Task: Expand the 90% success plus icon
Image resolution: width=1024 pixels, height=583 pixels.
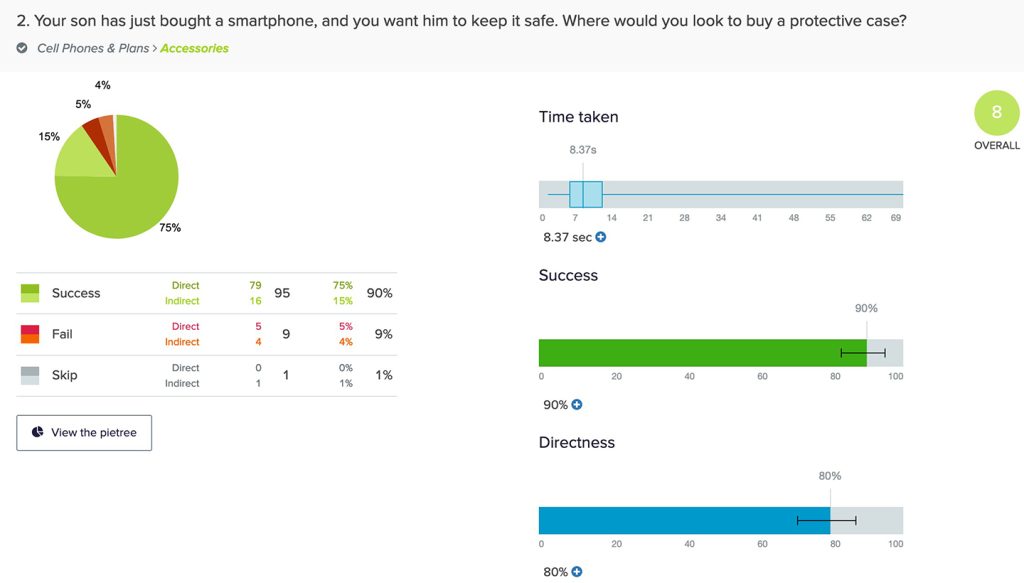Action: (577, 405)
